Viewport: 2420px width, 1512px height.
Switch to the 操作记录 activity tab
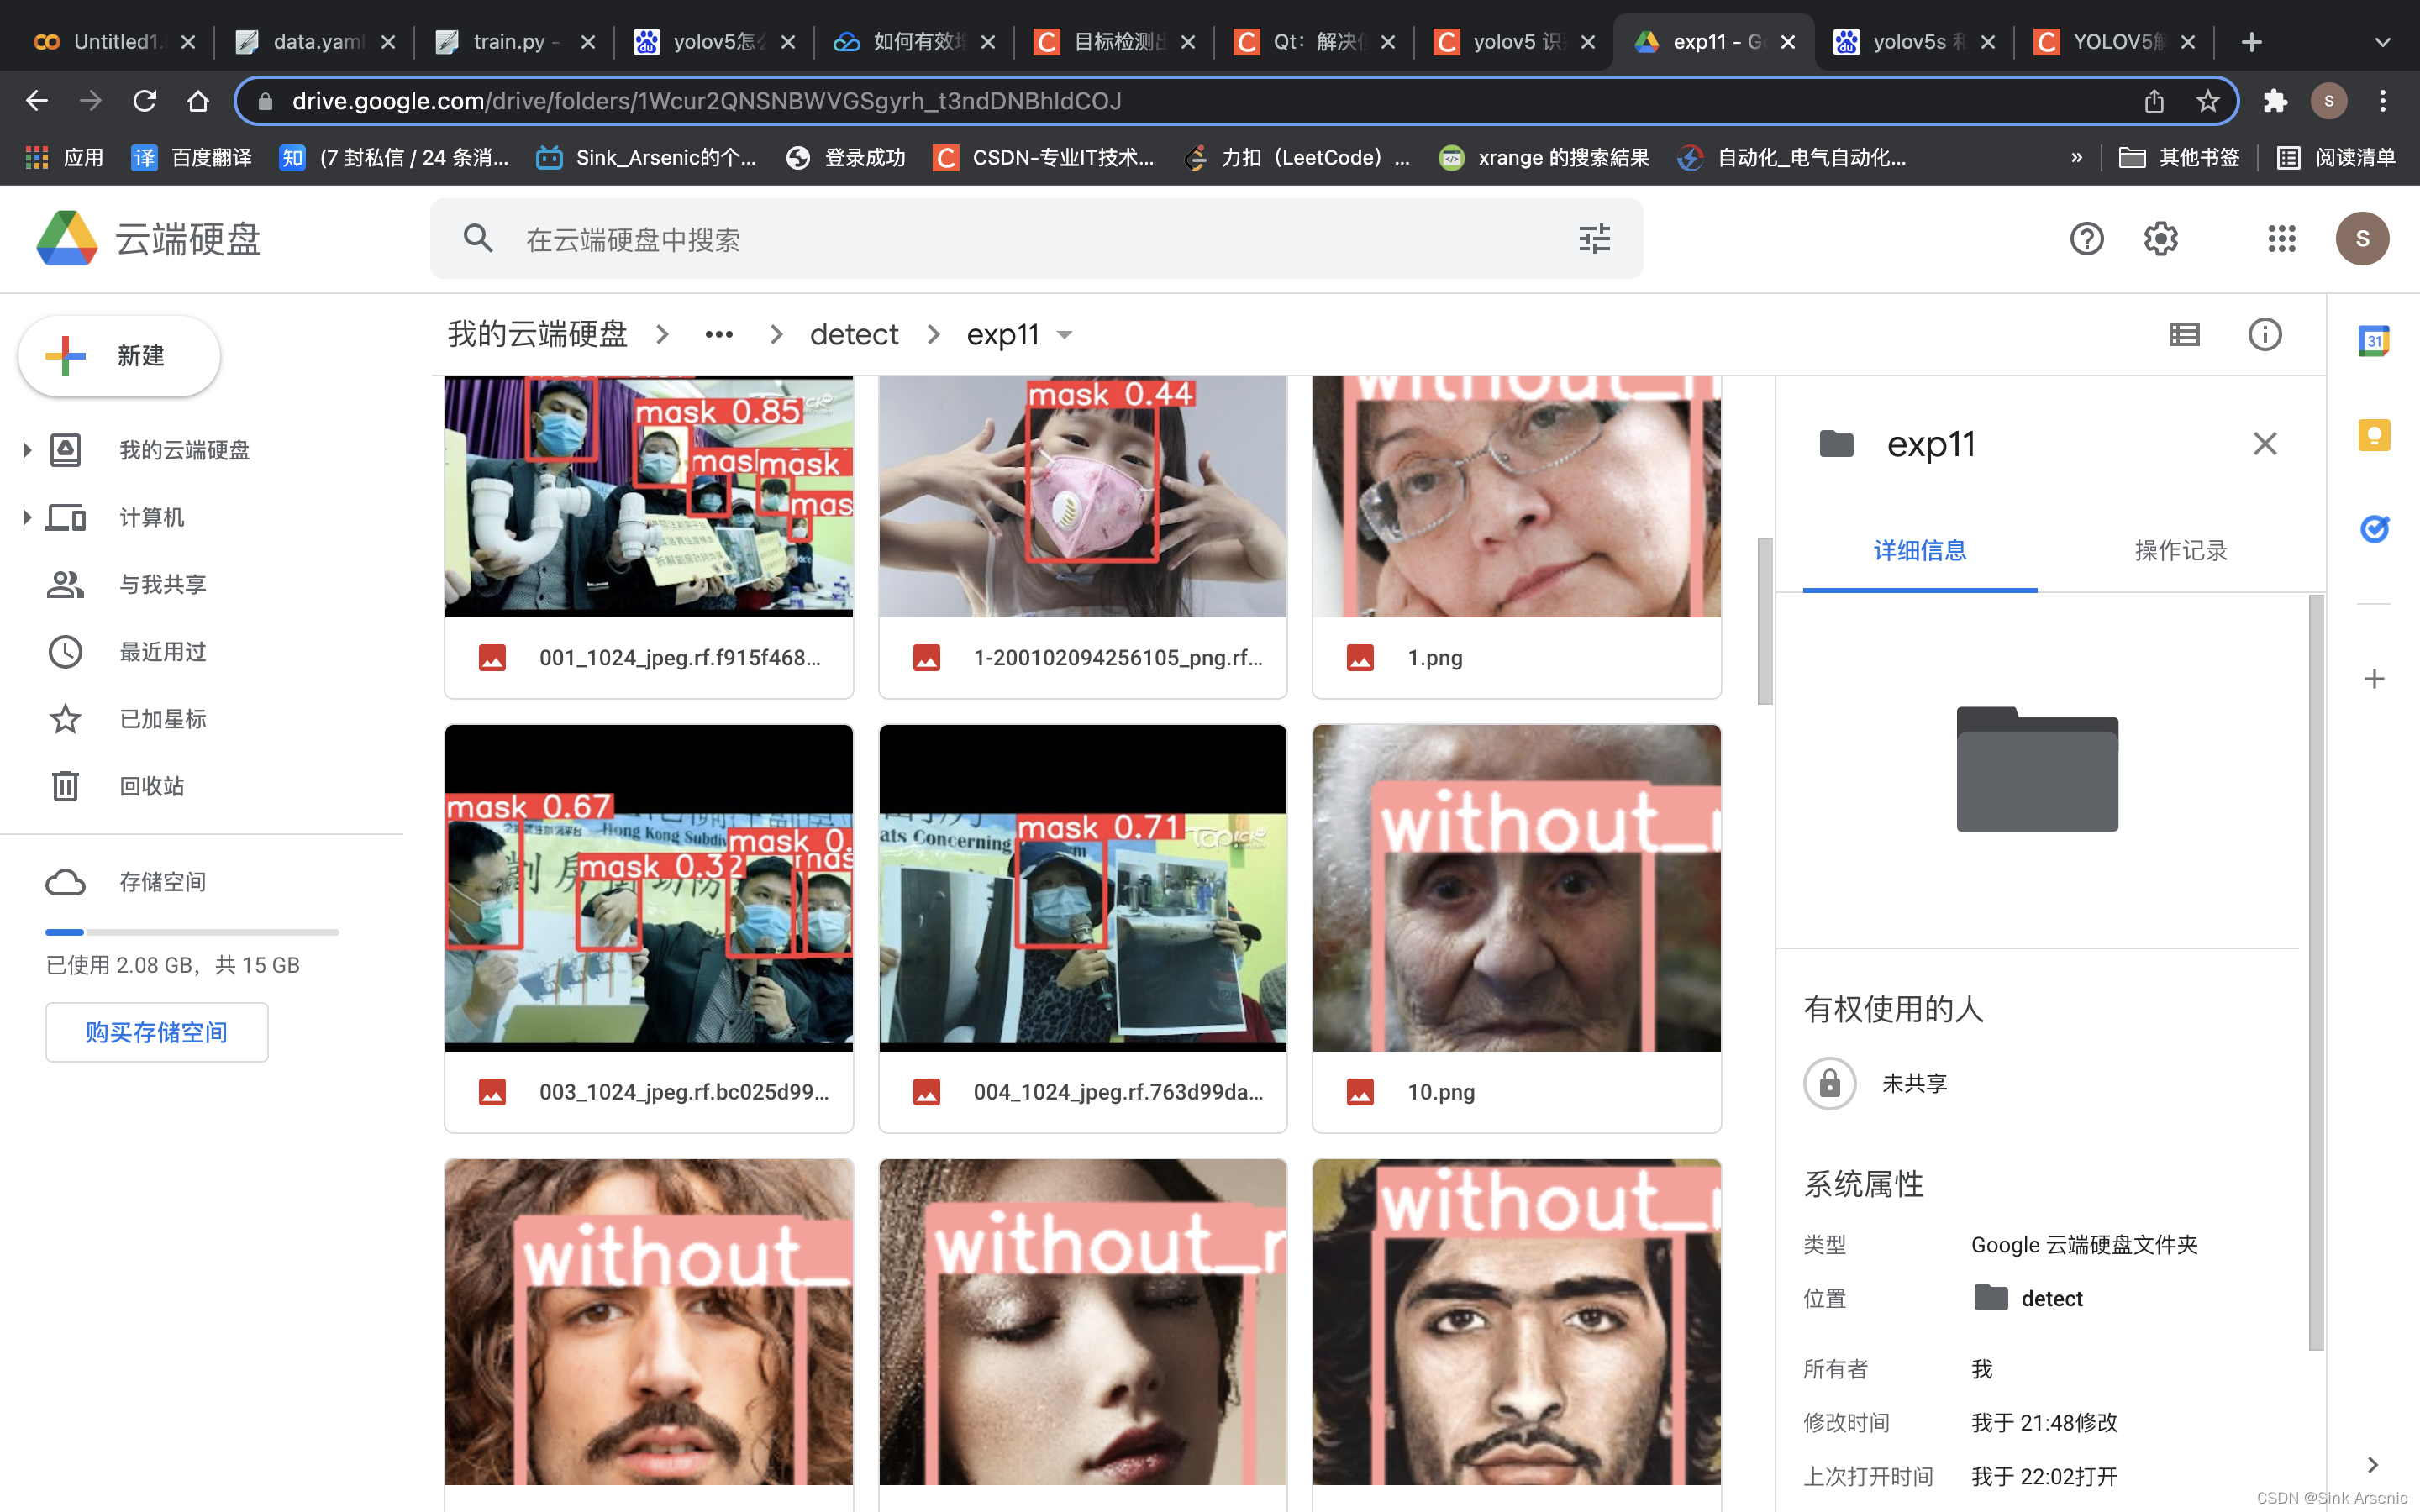[2180, 550]
